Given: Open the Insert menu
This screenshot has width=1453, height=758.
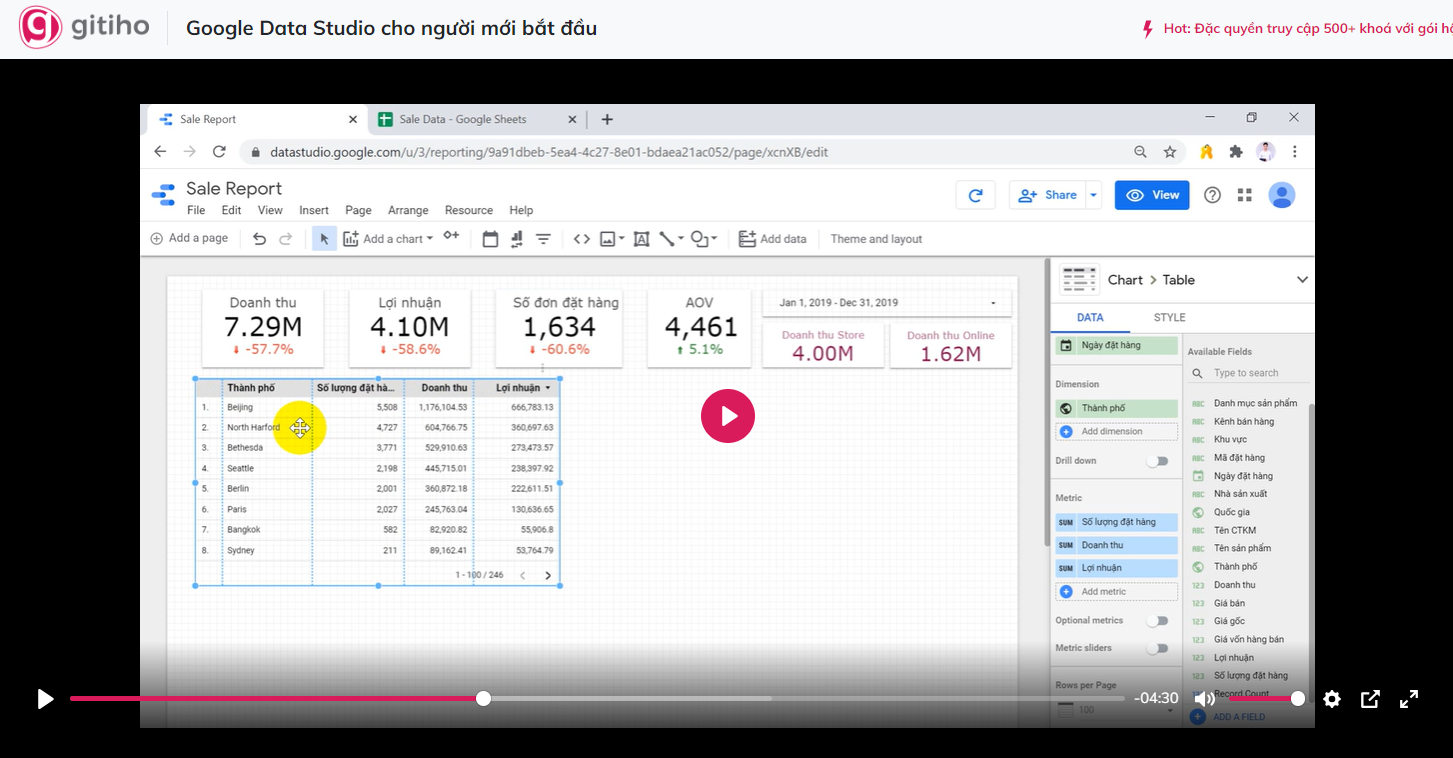Looking at the screenshot, I should [x=314, y=210].
